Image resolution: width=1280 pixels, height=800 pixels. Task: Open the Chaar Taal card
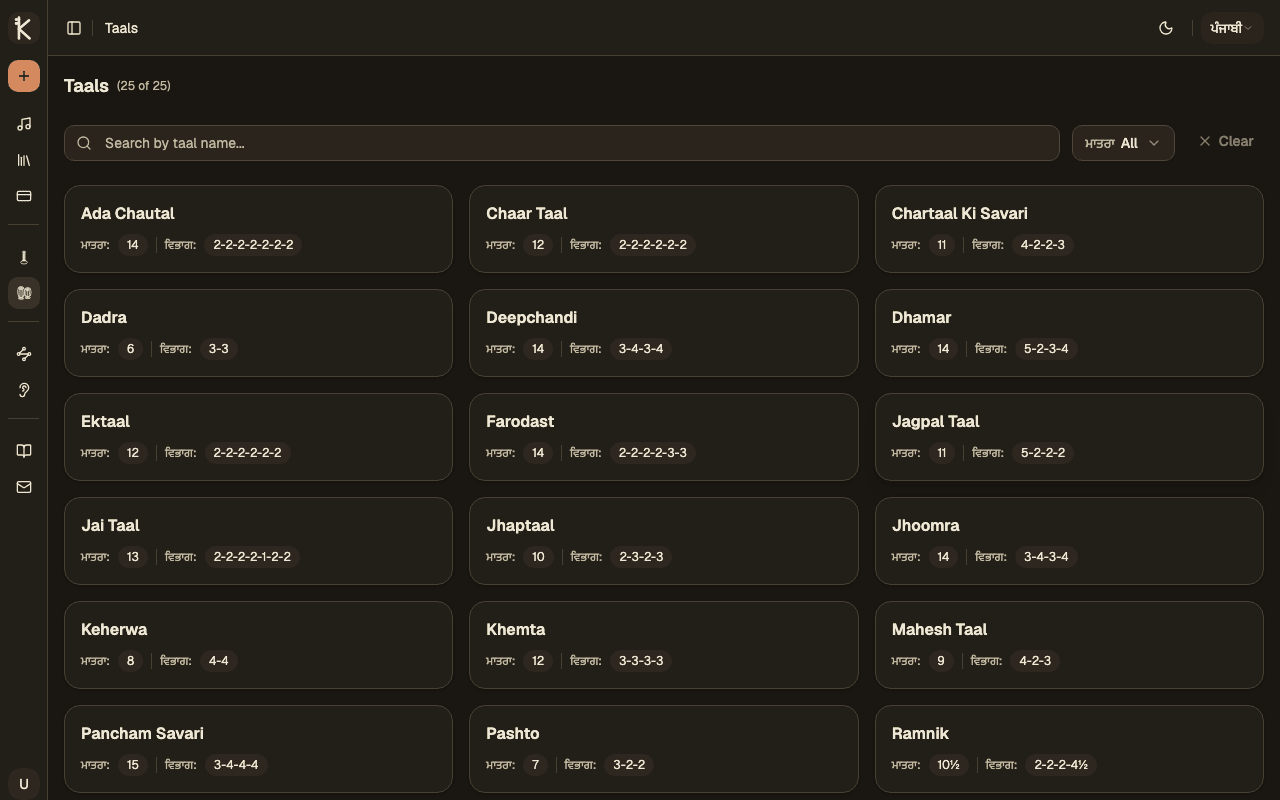pyautogui.click(x=664, y=229)
